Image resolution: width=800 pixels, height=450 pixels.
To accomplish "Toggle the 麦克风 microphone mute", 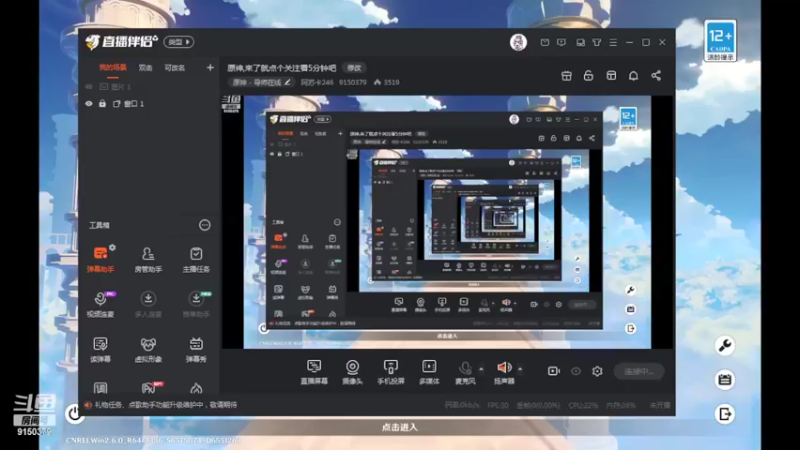I will tap(465, 372).
